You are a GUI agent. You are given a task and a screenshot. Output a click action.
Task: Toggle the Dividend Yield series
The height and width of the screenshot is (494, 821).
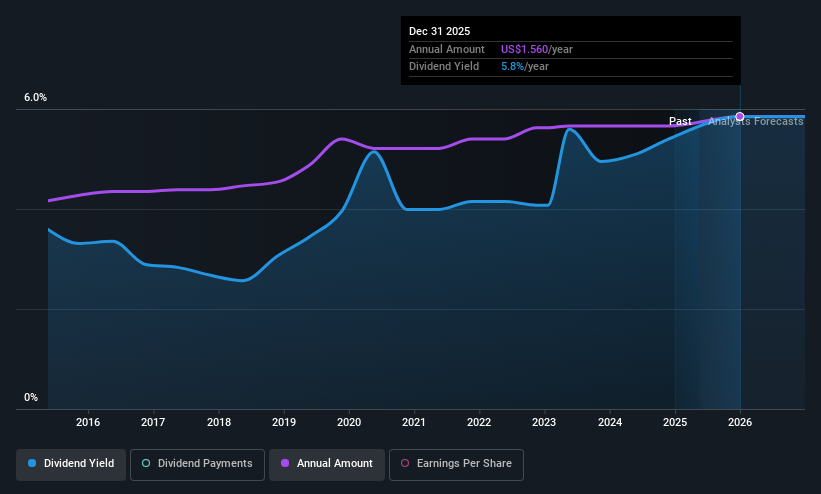click(x=71, y=464)
